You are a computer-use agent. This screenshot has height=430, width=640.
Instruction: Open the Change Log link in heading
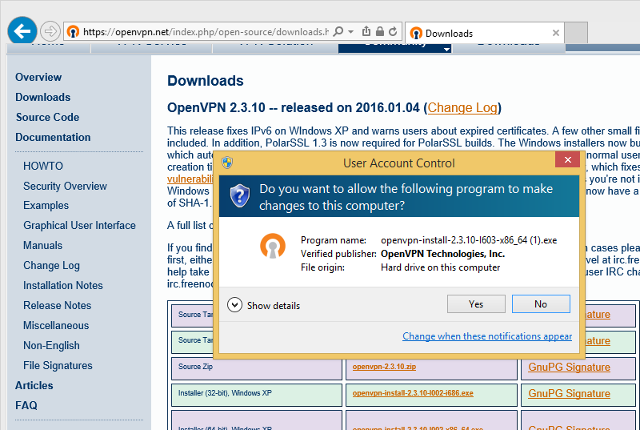coord(462,108)
